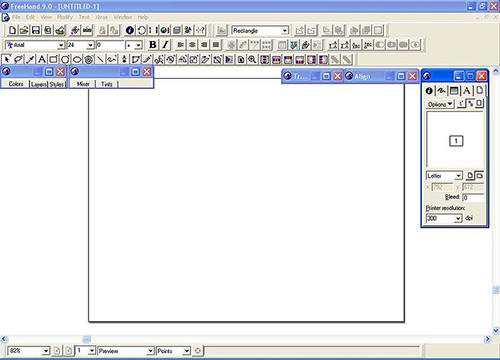Click page thumbnail numbered 1
500x360 pixels.
pyautogui.click(x=456, y=141)
